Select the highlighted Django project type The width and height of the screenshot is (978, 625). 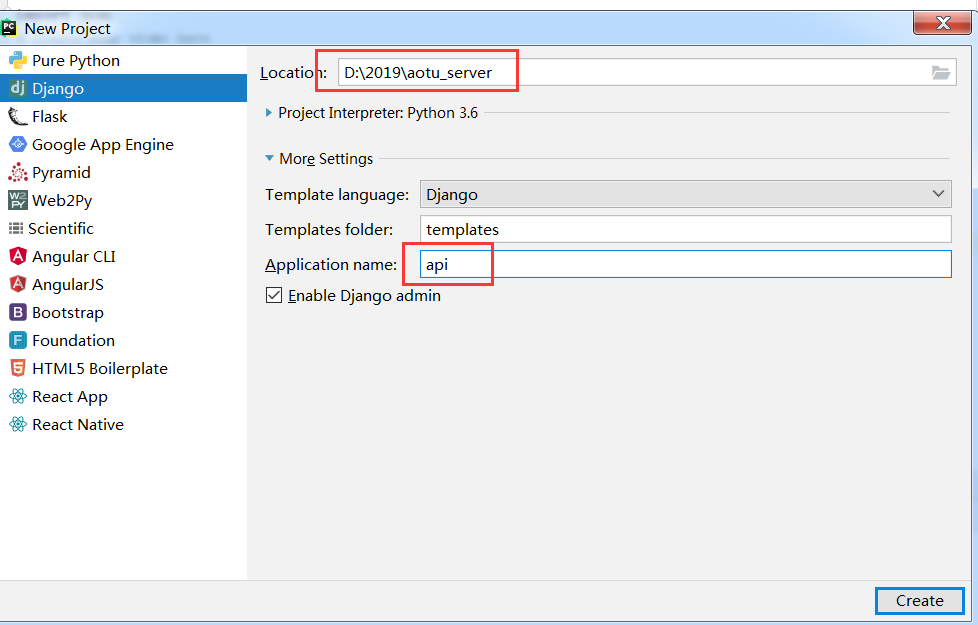click(x=123, y=89)
